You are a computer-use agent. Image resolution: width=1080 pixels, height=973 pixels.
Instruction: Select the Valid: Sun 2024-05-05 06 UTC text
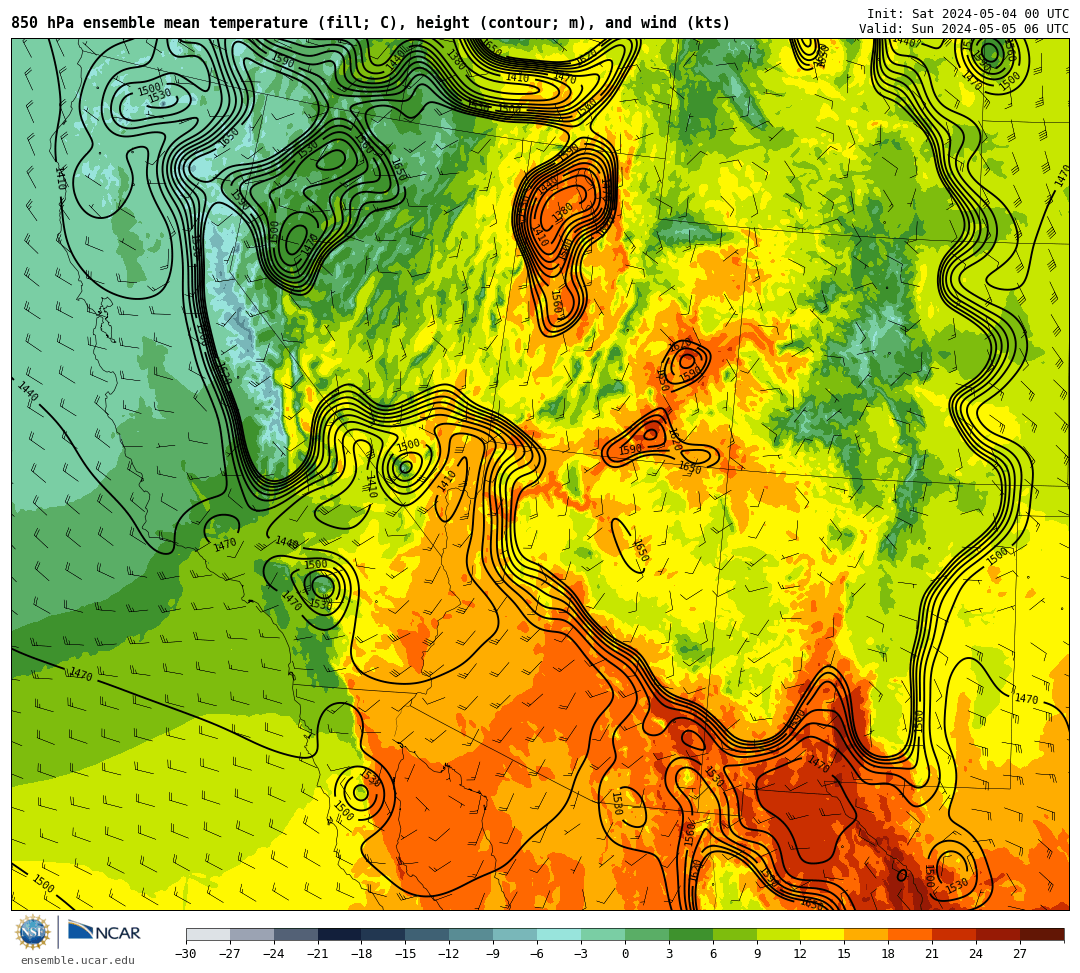964,29
